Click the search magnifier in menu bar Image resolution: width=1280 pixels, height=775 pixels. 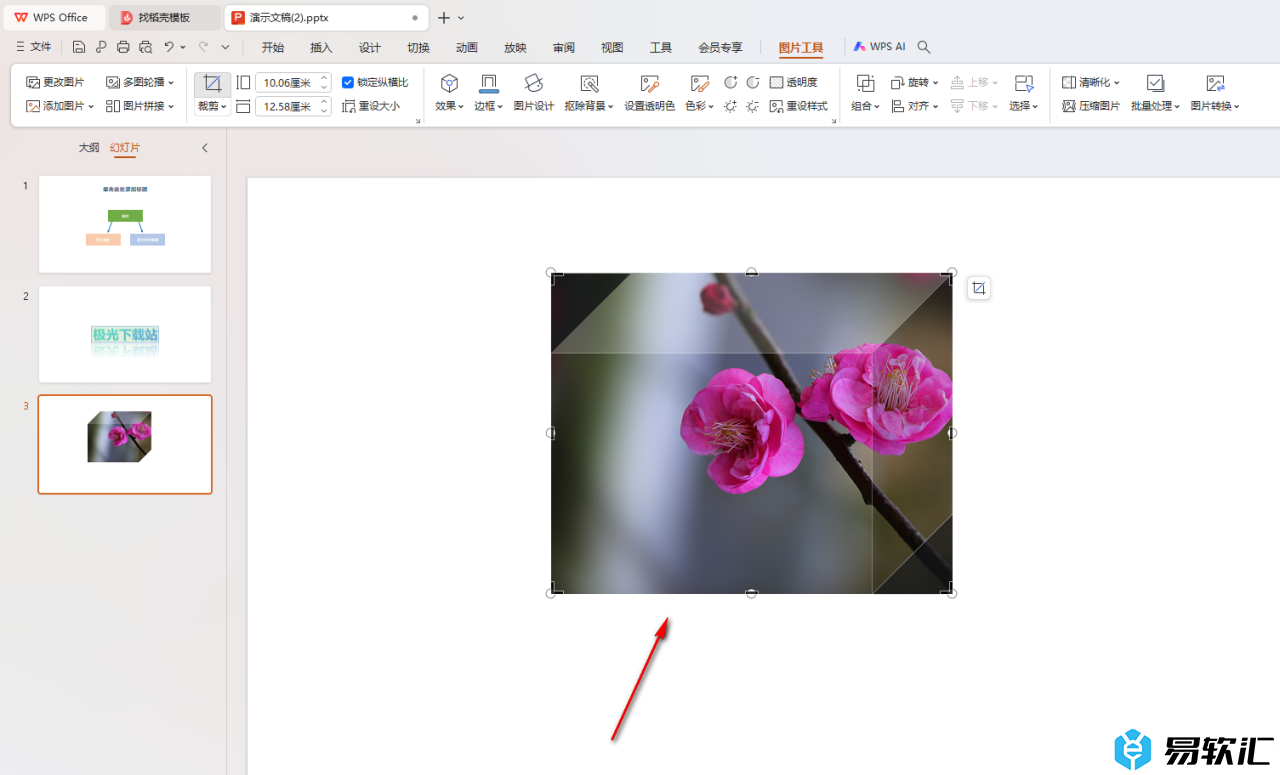[x=924, y=47]
